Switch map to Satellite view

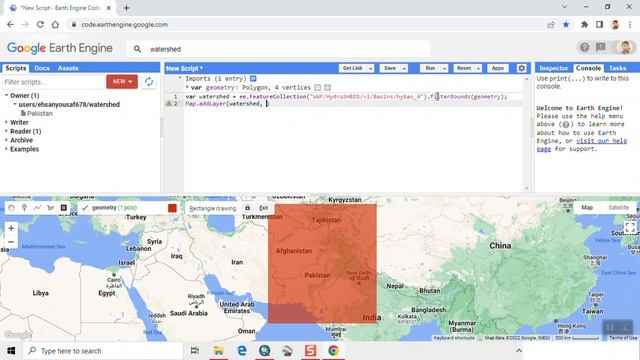click(618, 207)
